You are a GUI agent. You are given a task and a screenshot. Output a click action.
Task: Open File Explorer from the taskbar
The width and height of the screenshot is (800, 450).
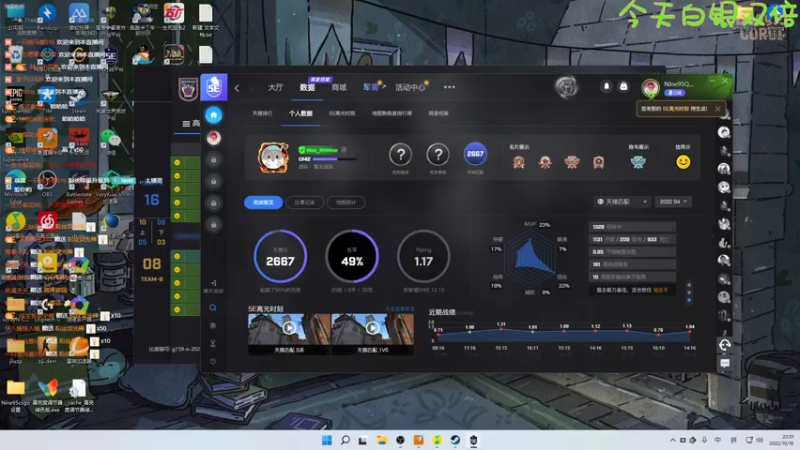[382, 440]
